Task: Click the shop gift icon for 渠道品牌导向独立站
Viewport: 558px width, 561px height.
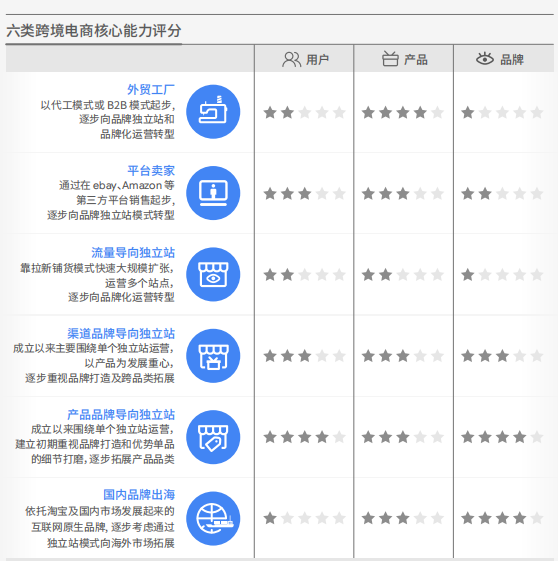Action: tap(213, 356)
